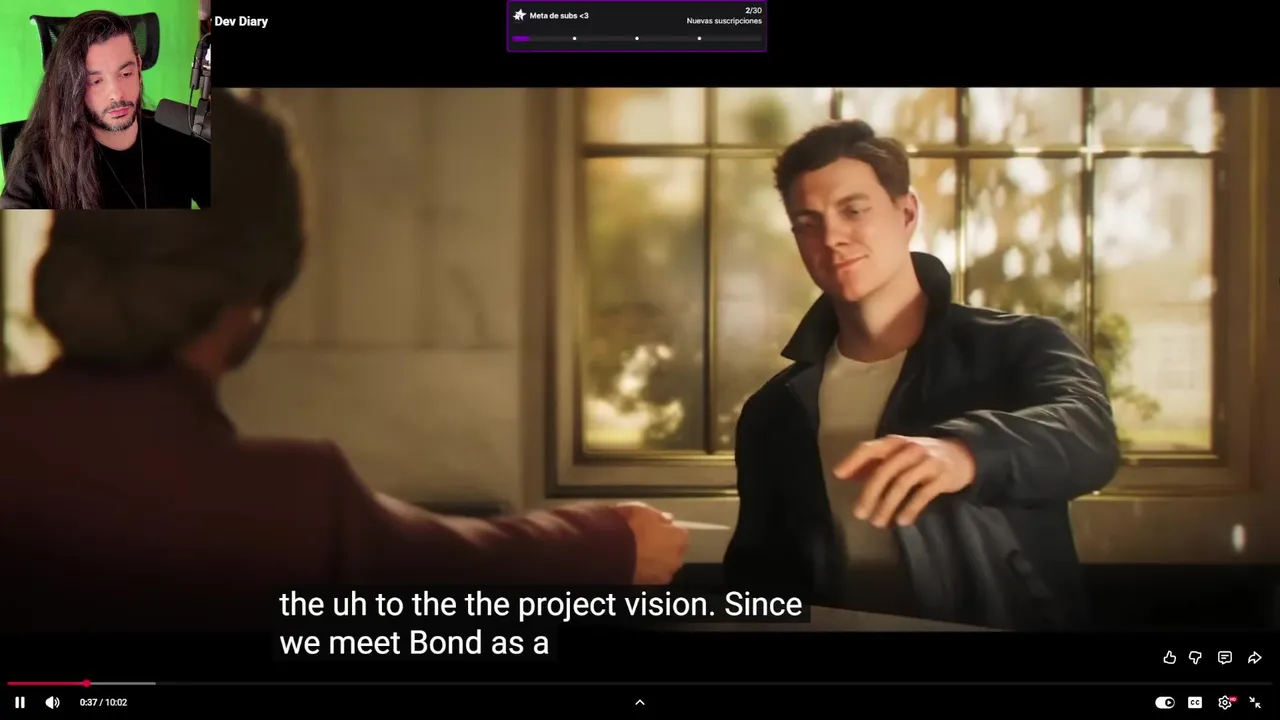
Task: Share the video using arrow icon
Action: click(x=1254, y=657)
